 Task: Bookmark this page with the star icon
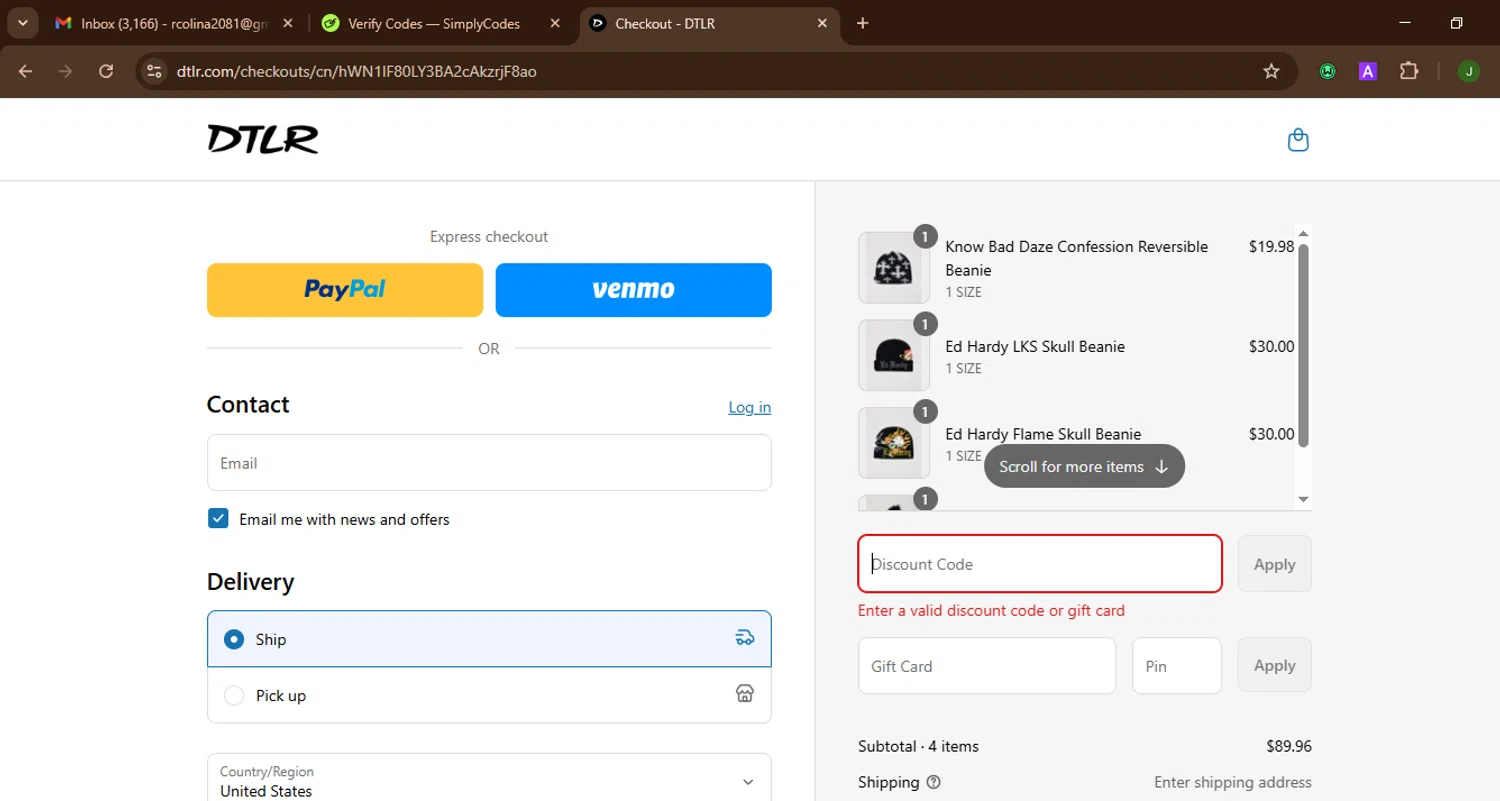coord(1271,71)
